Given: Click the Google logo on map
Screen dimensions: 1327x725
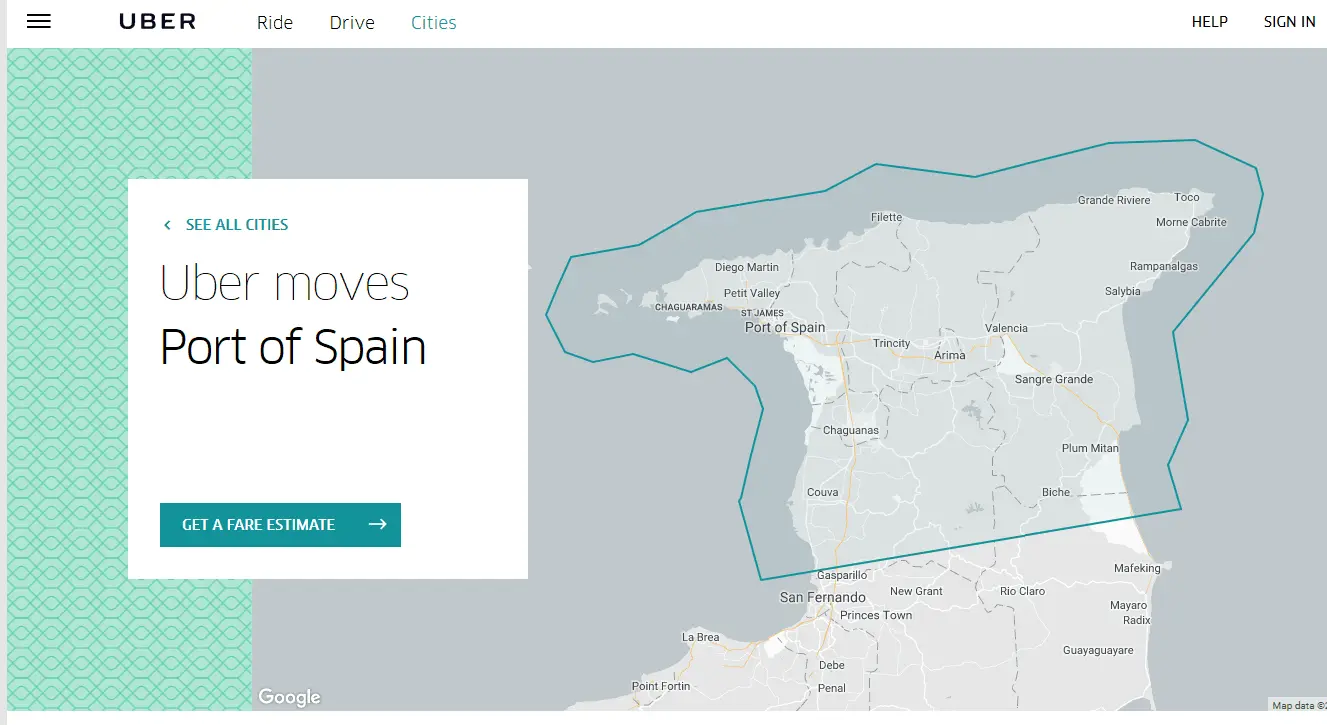Looking at the screenshot, I should [289, 697].
